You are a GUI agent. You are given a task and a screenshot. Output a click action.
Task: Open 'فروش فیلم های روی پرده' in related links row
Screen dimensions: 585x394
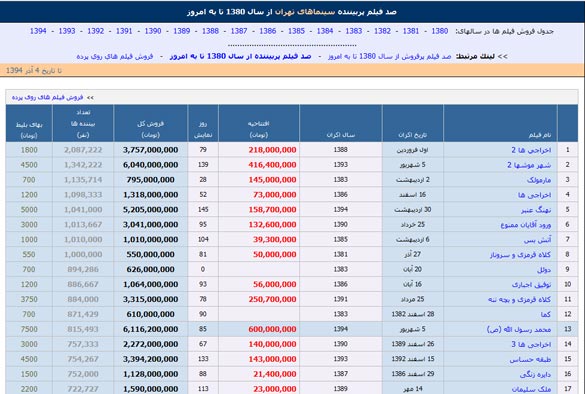115,56
